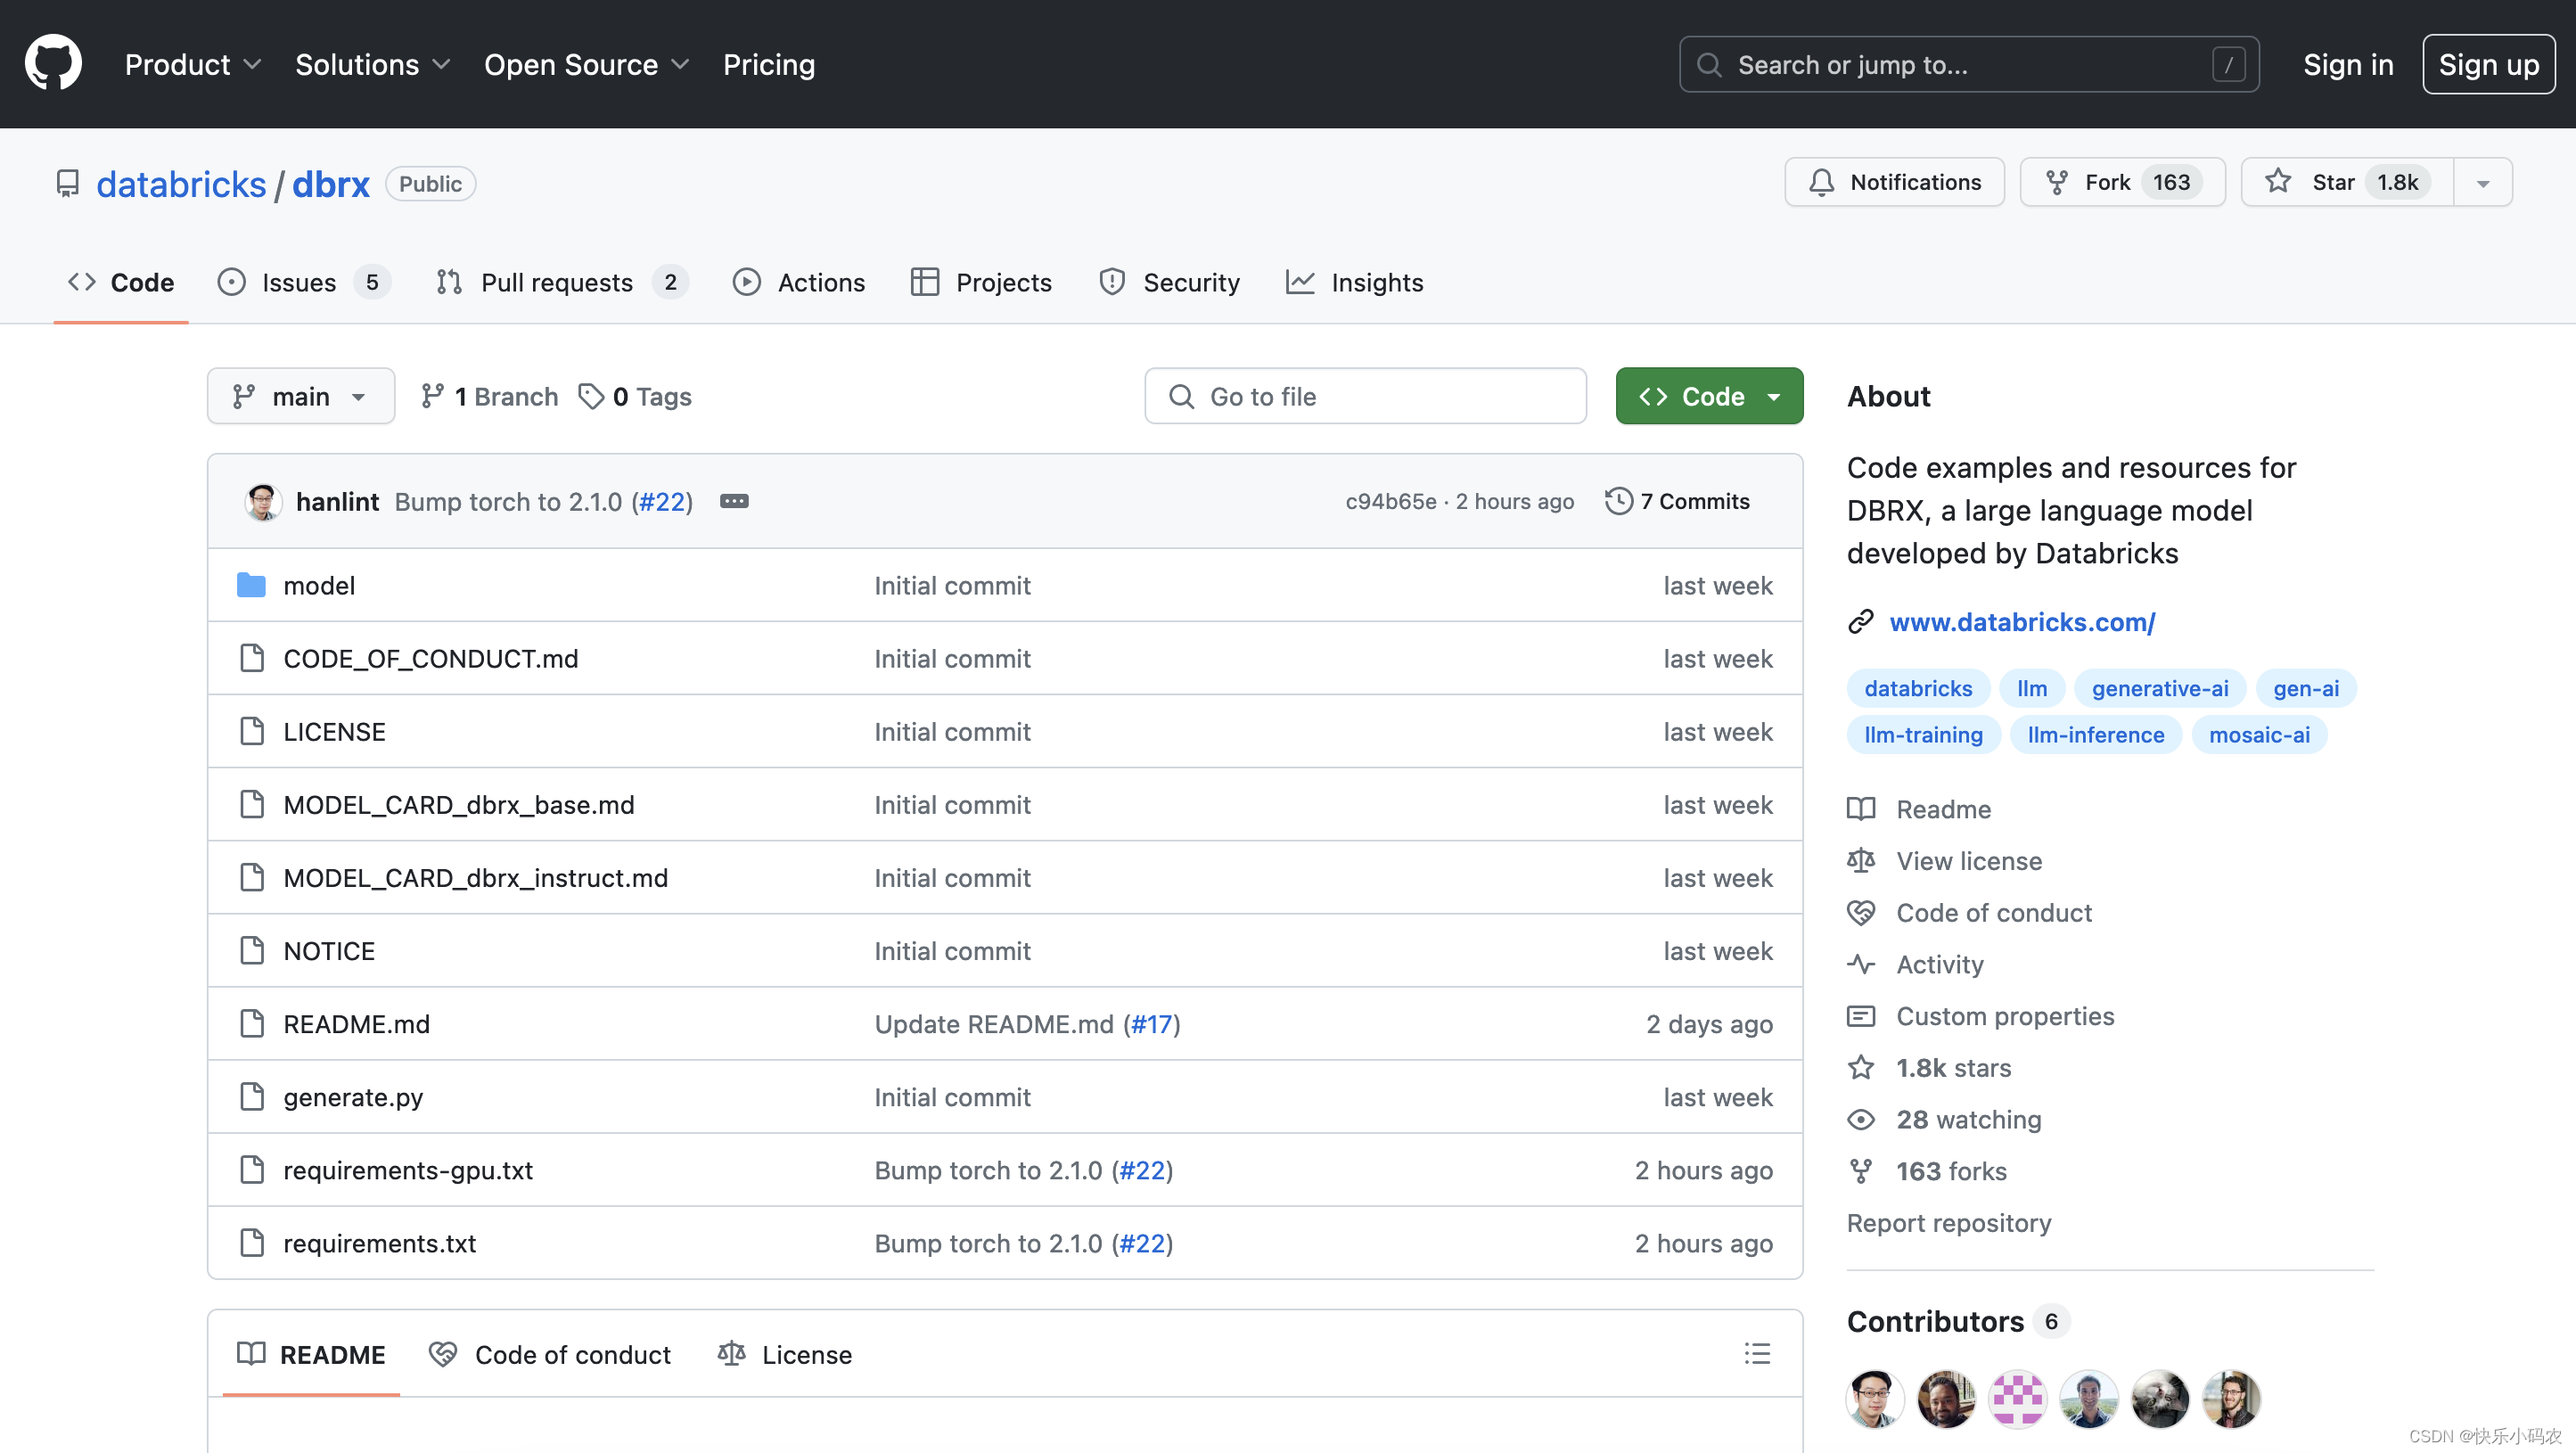The height and width of the screenshot is (1453, 2576).
Task: Click the GitHub octocat logo
Action: pos(53,64)
